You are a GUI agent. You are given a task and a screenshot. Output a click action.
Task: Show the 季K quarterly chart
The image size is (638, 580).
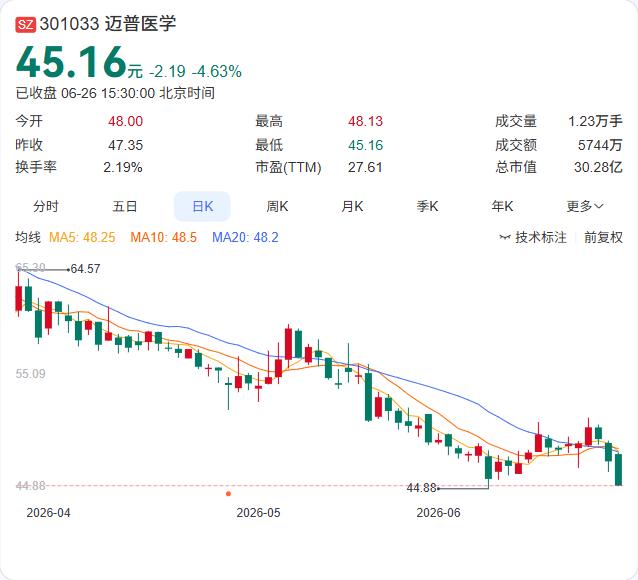pyautogui.click(x=427, y=206)
